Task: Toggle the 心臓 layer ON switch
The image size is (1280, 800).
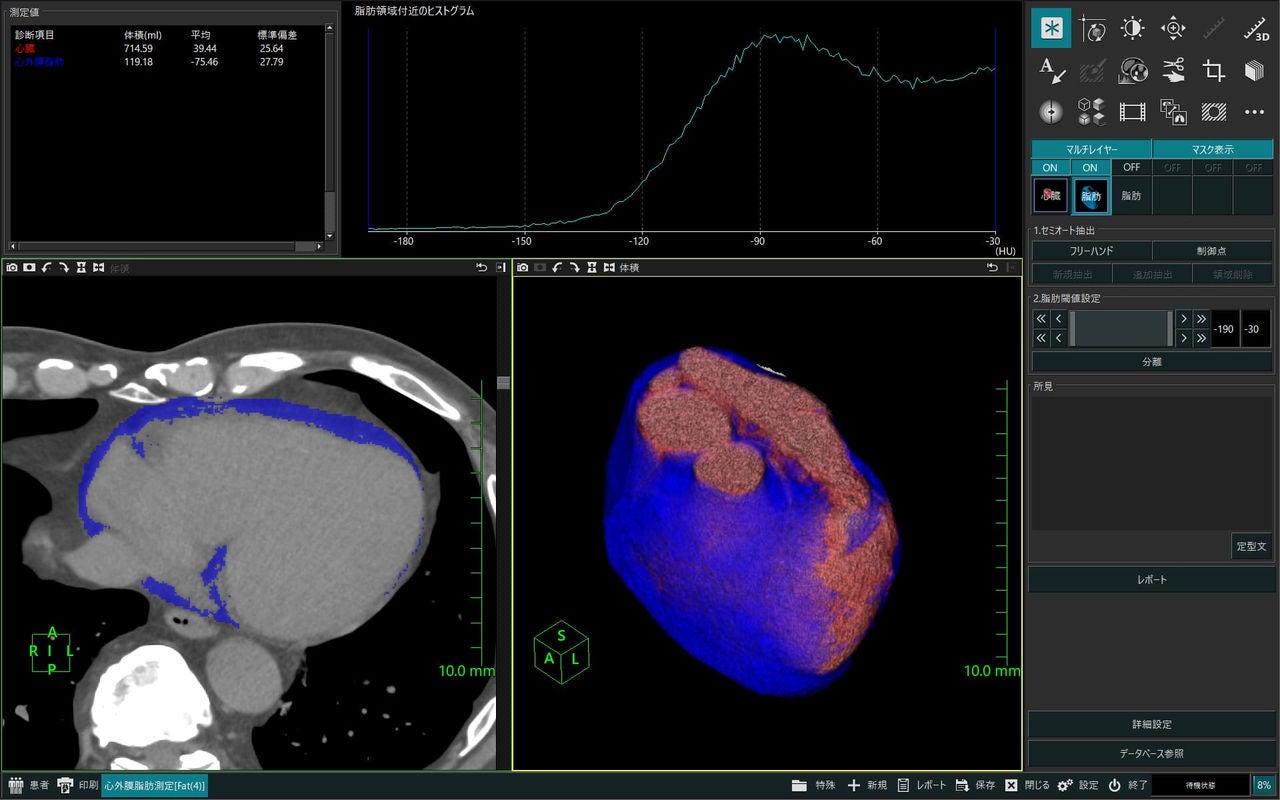Action: coord(1051,168)
